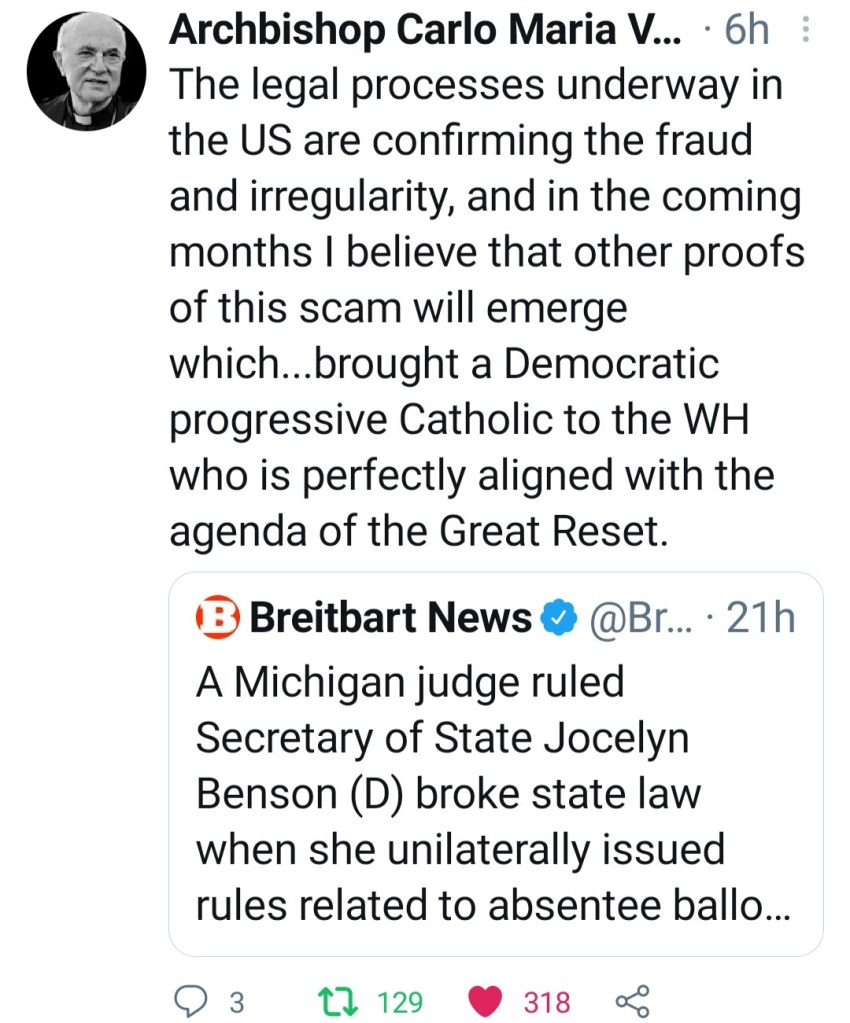This screenshot has height=1023, width=850.
Task: Click the 6h tweet timestamp
Action: tap(746, 32)
